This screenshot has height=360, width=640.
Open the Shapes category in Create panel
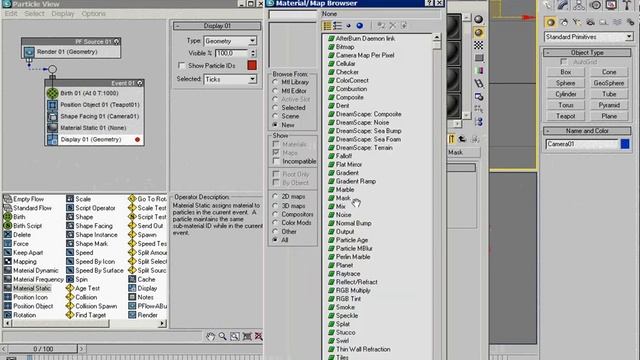(564, 22)
